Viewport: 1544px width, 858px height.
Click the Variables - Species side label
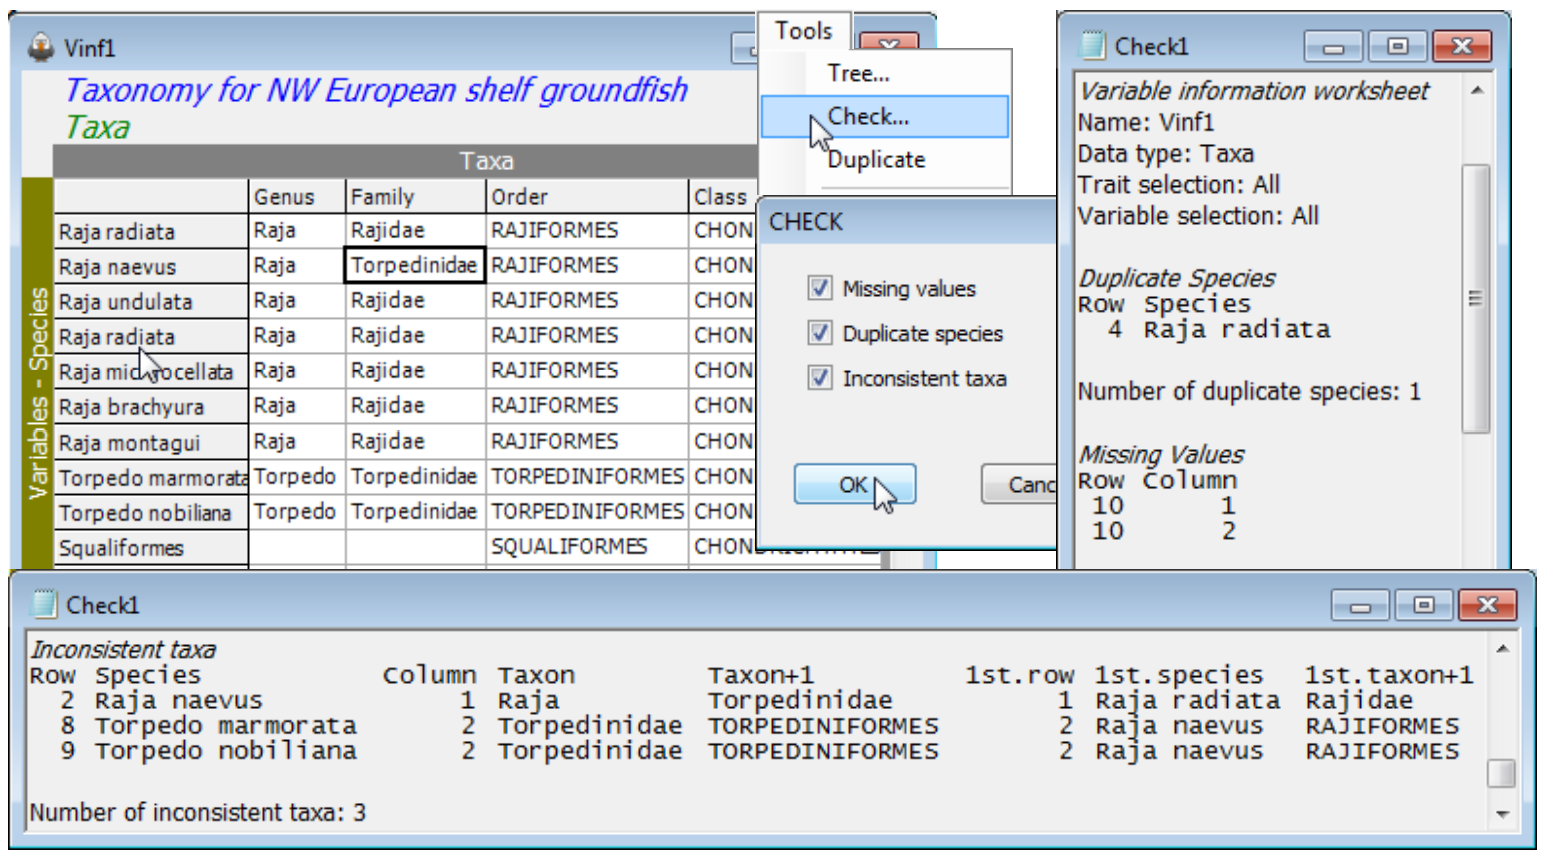pyautogui.click(x=38, y=393)
